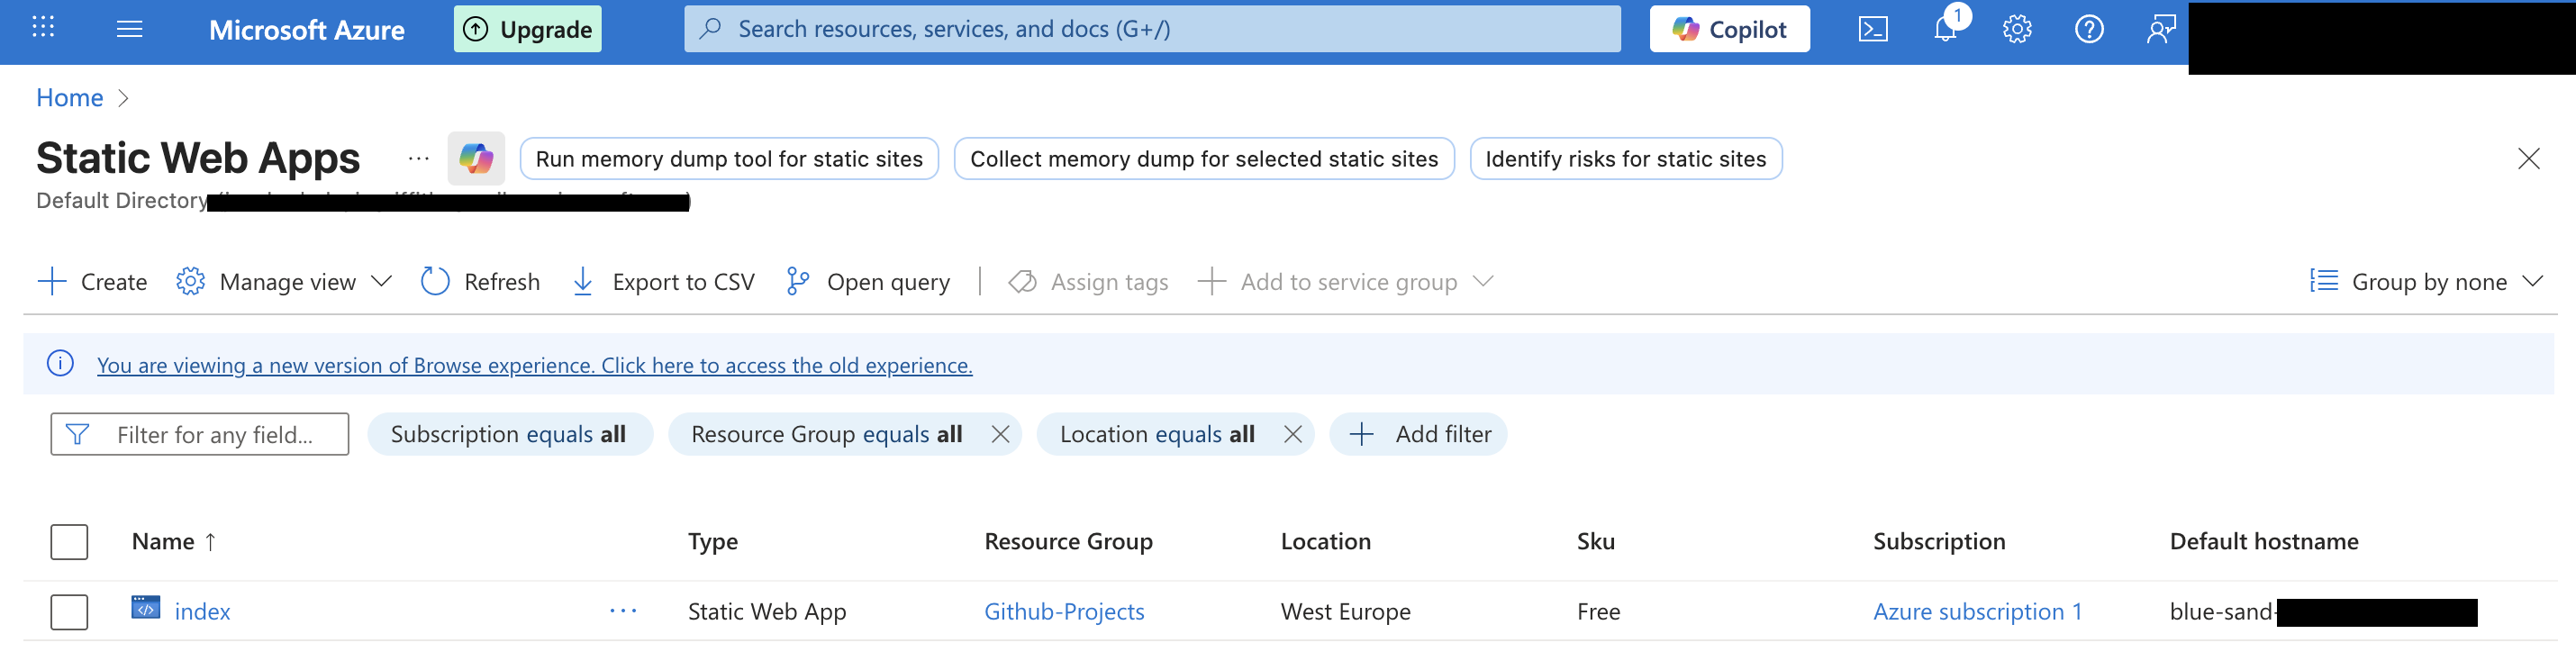Open the ellipsis next to Static Web Apps title
This screenshot has width=2576, height=670.
click(419, 159)
